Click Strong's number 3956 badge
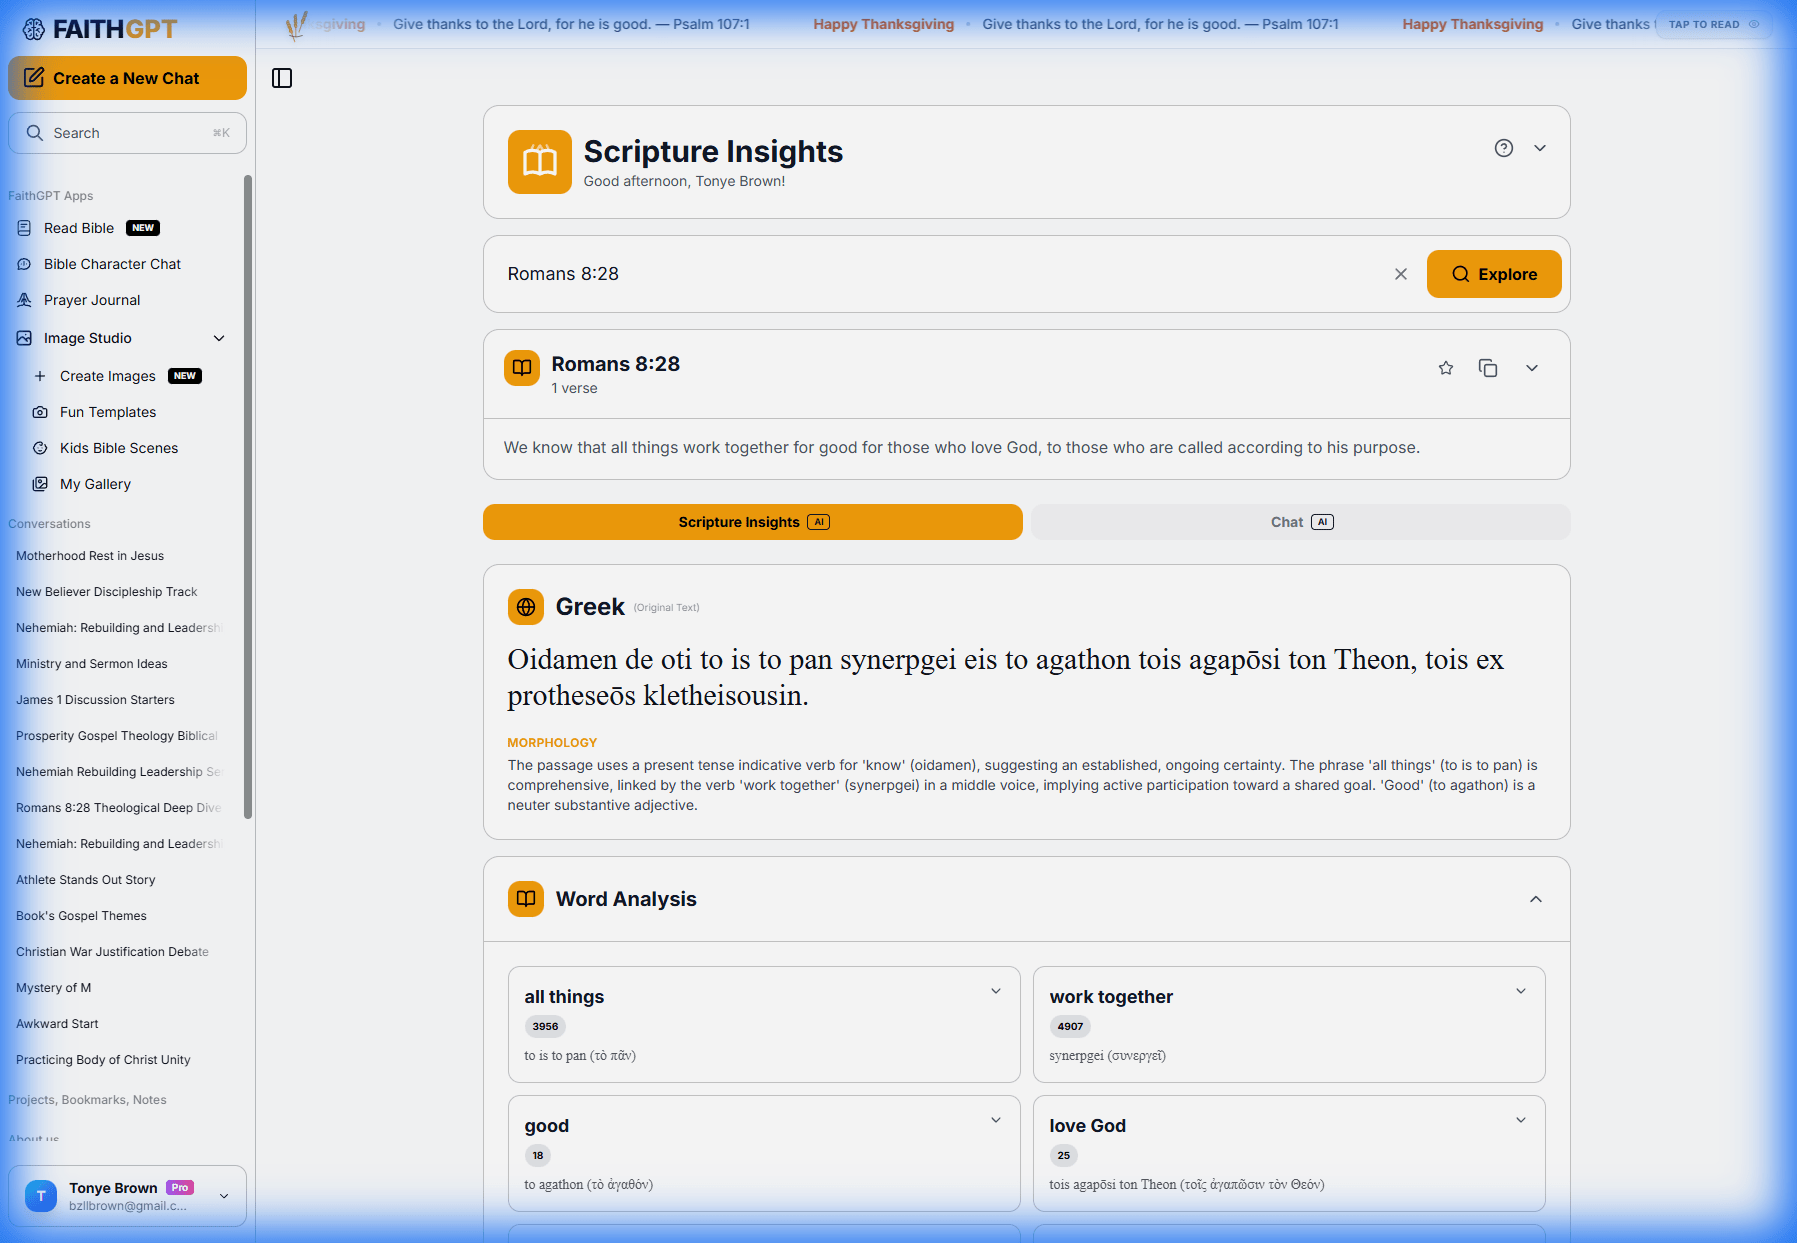The image size is (1797, 1243). tap(545, 1026)
